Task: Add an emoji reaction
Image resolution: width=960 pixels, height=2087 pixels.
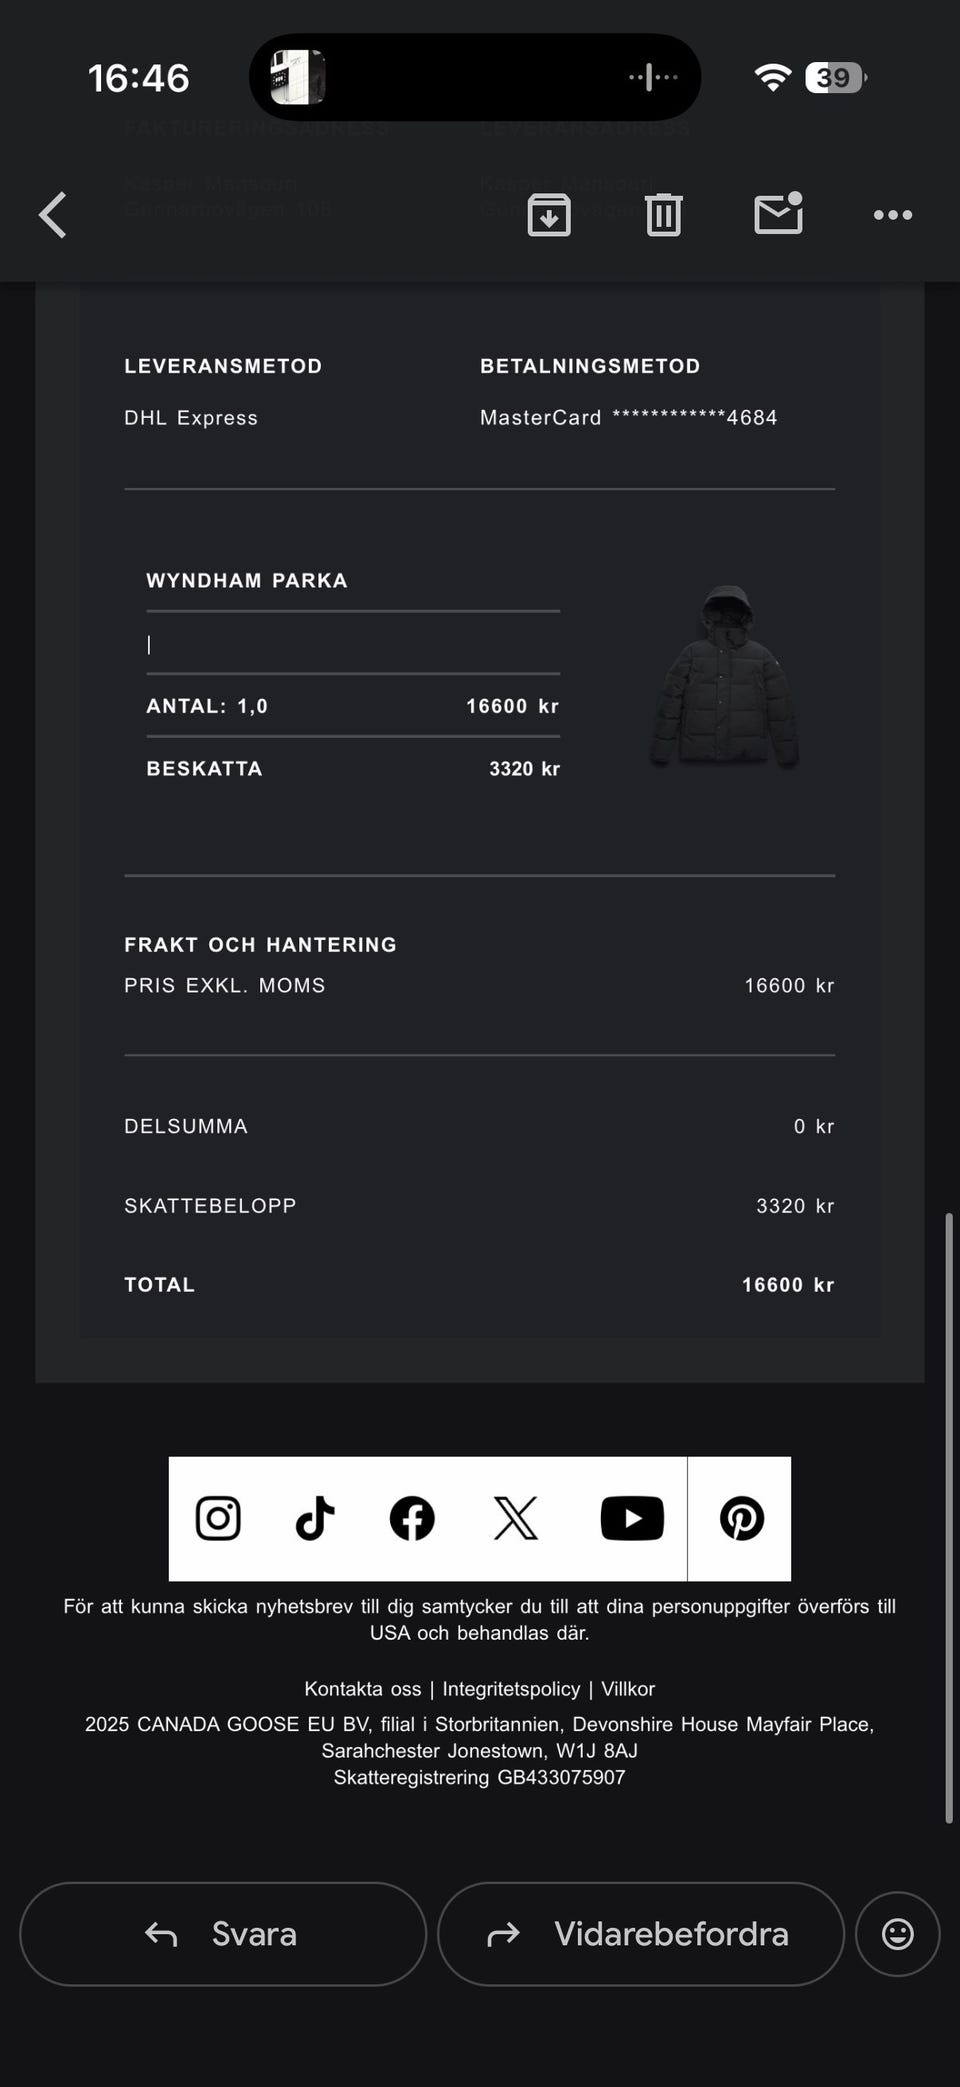Action: pos(897,1934)
